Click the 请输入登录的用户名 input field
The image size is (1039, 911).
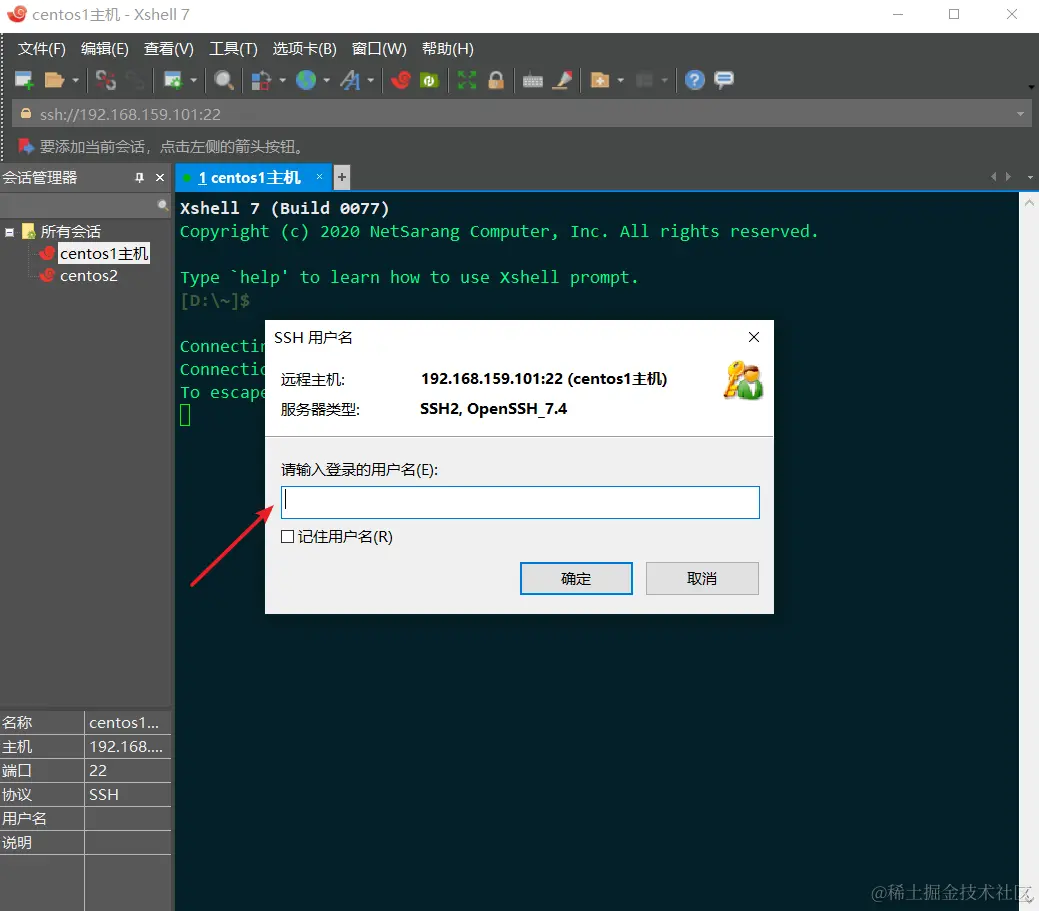tap(520, 502)
